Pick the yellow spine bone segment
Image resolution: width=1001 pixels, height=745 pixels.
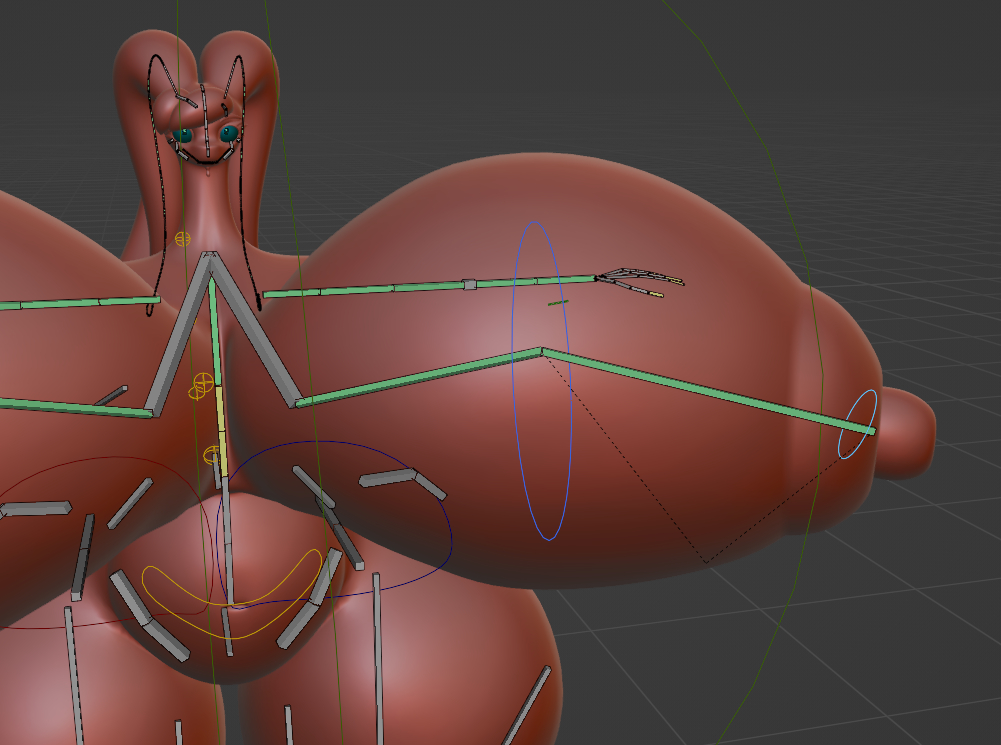point(219,412)
